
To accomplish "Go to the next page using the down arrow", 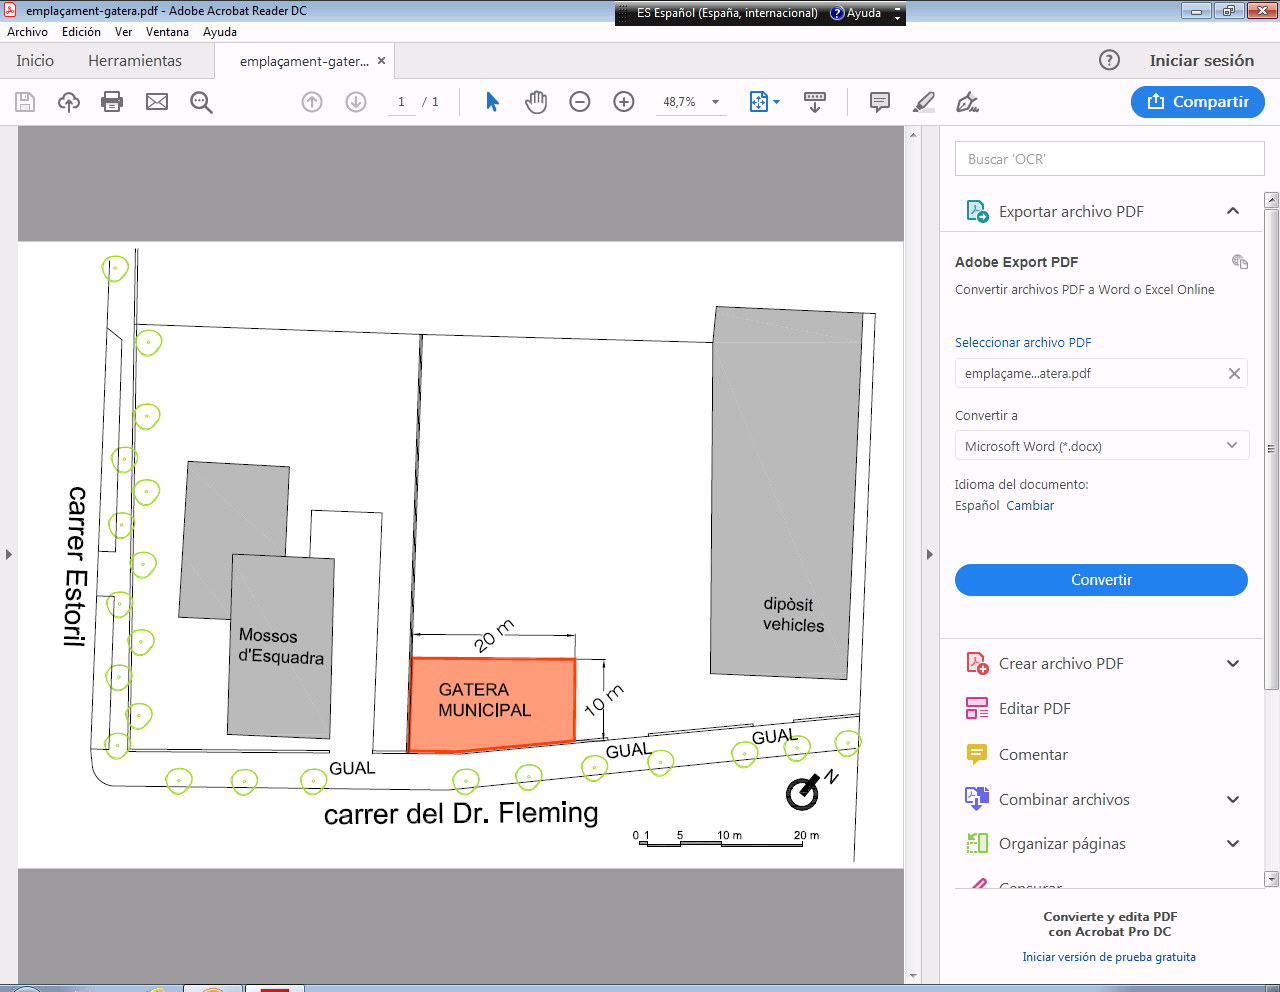I will [x=356, y=102].
